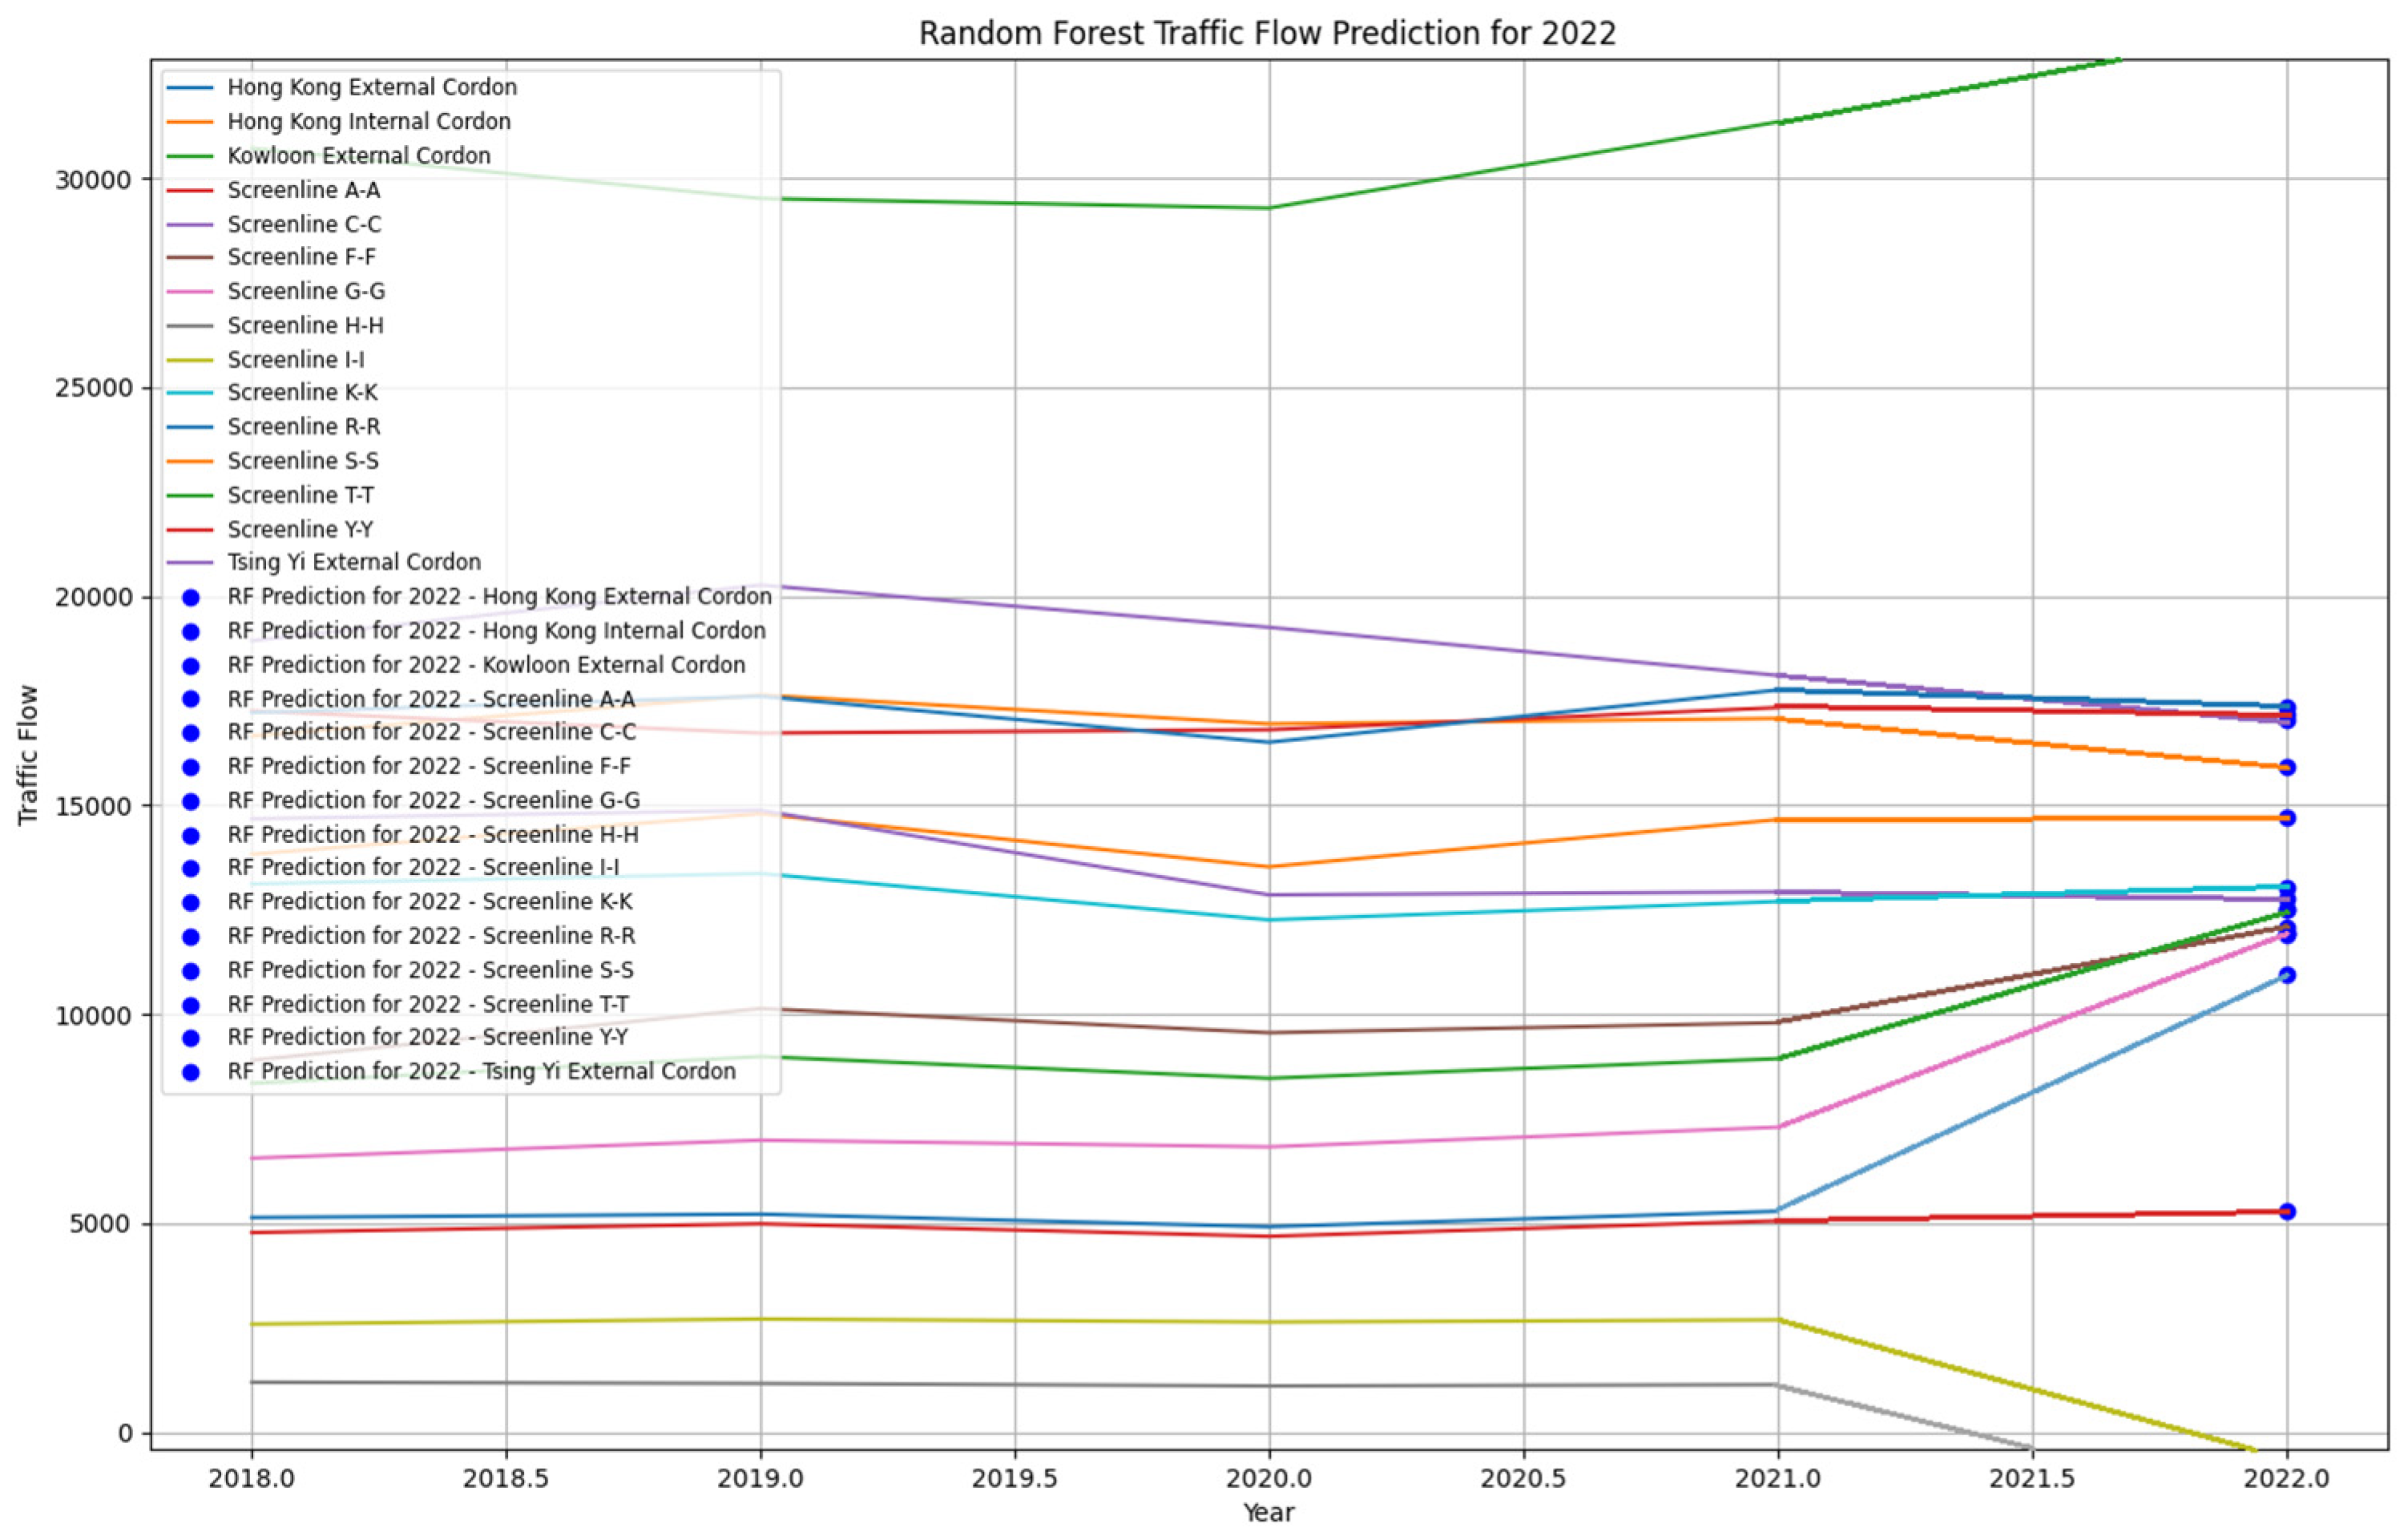The height and width of the screenshot is (1540, 2408).
Task: Click the blue 2022 prediction dot near 5000
Action: [x=2286, y=1211]
